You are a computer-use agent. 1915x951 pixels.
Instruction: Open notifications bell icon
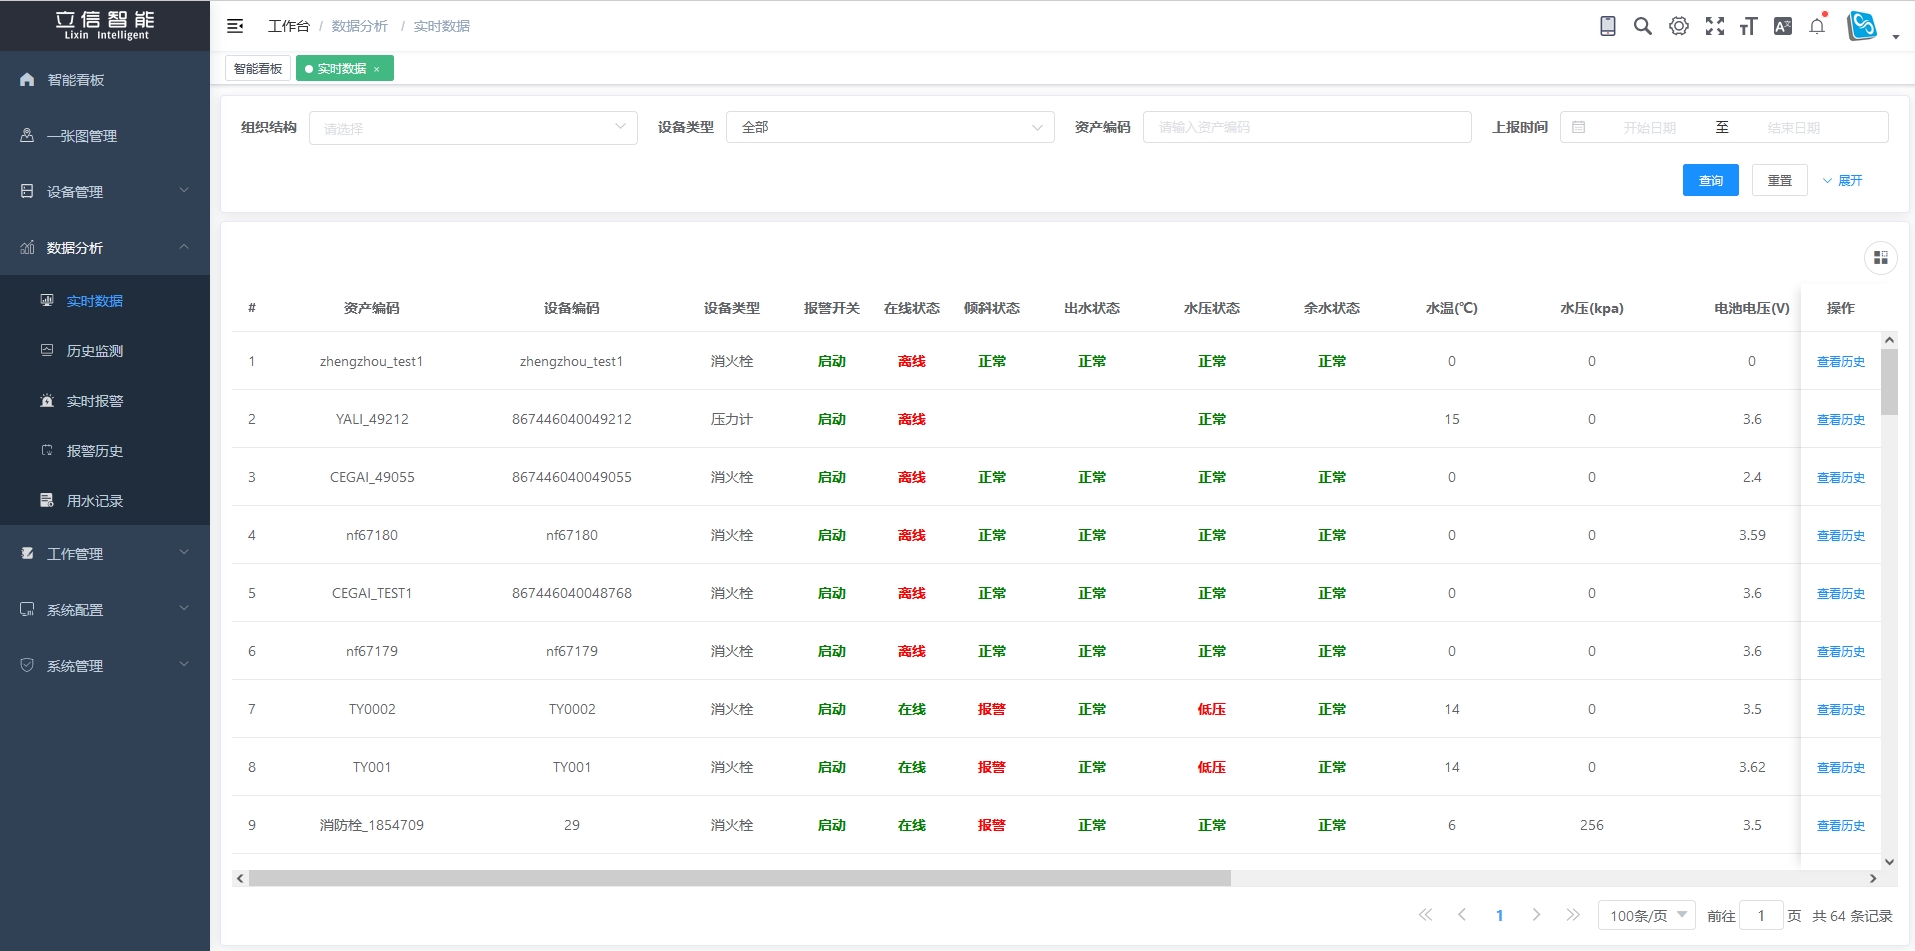pyautogui.click(x=1817, y=26)
